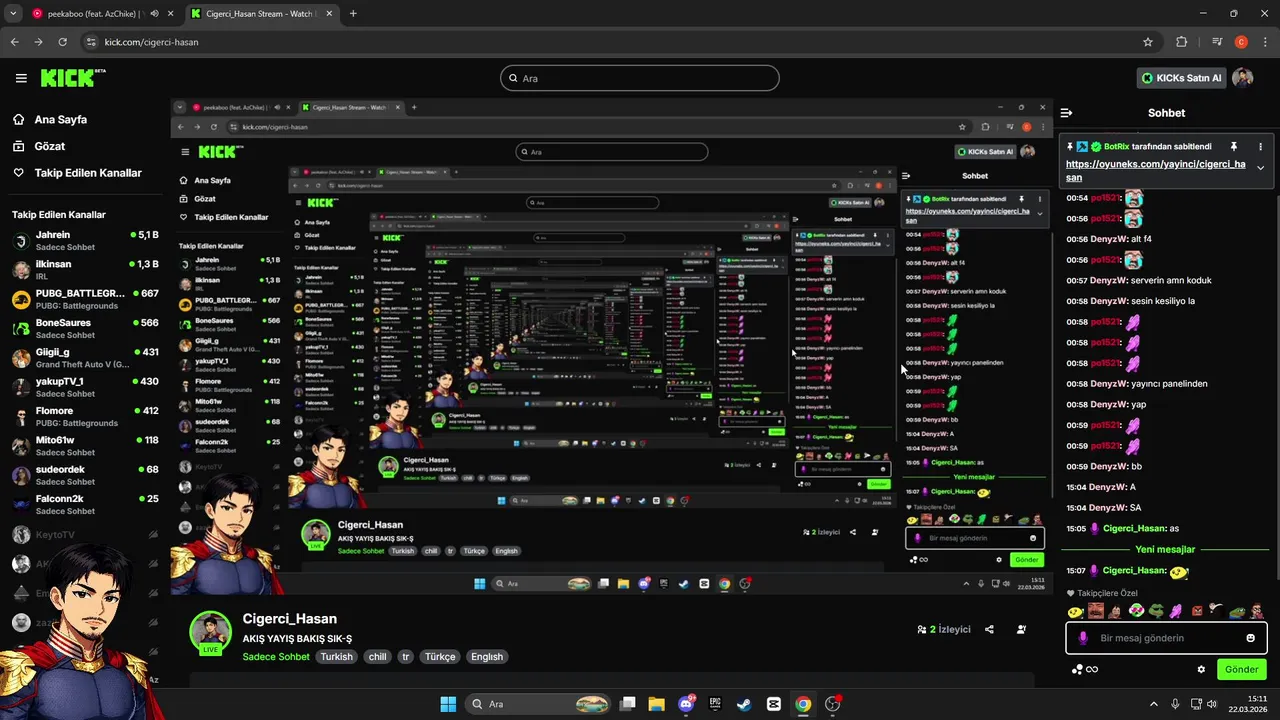
Task: Show hidden system tray icons
Action: pyautogui.click(x=1153, y=704)
